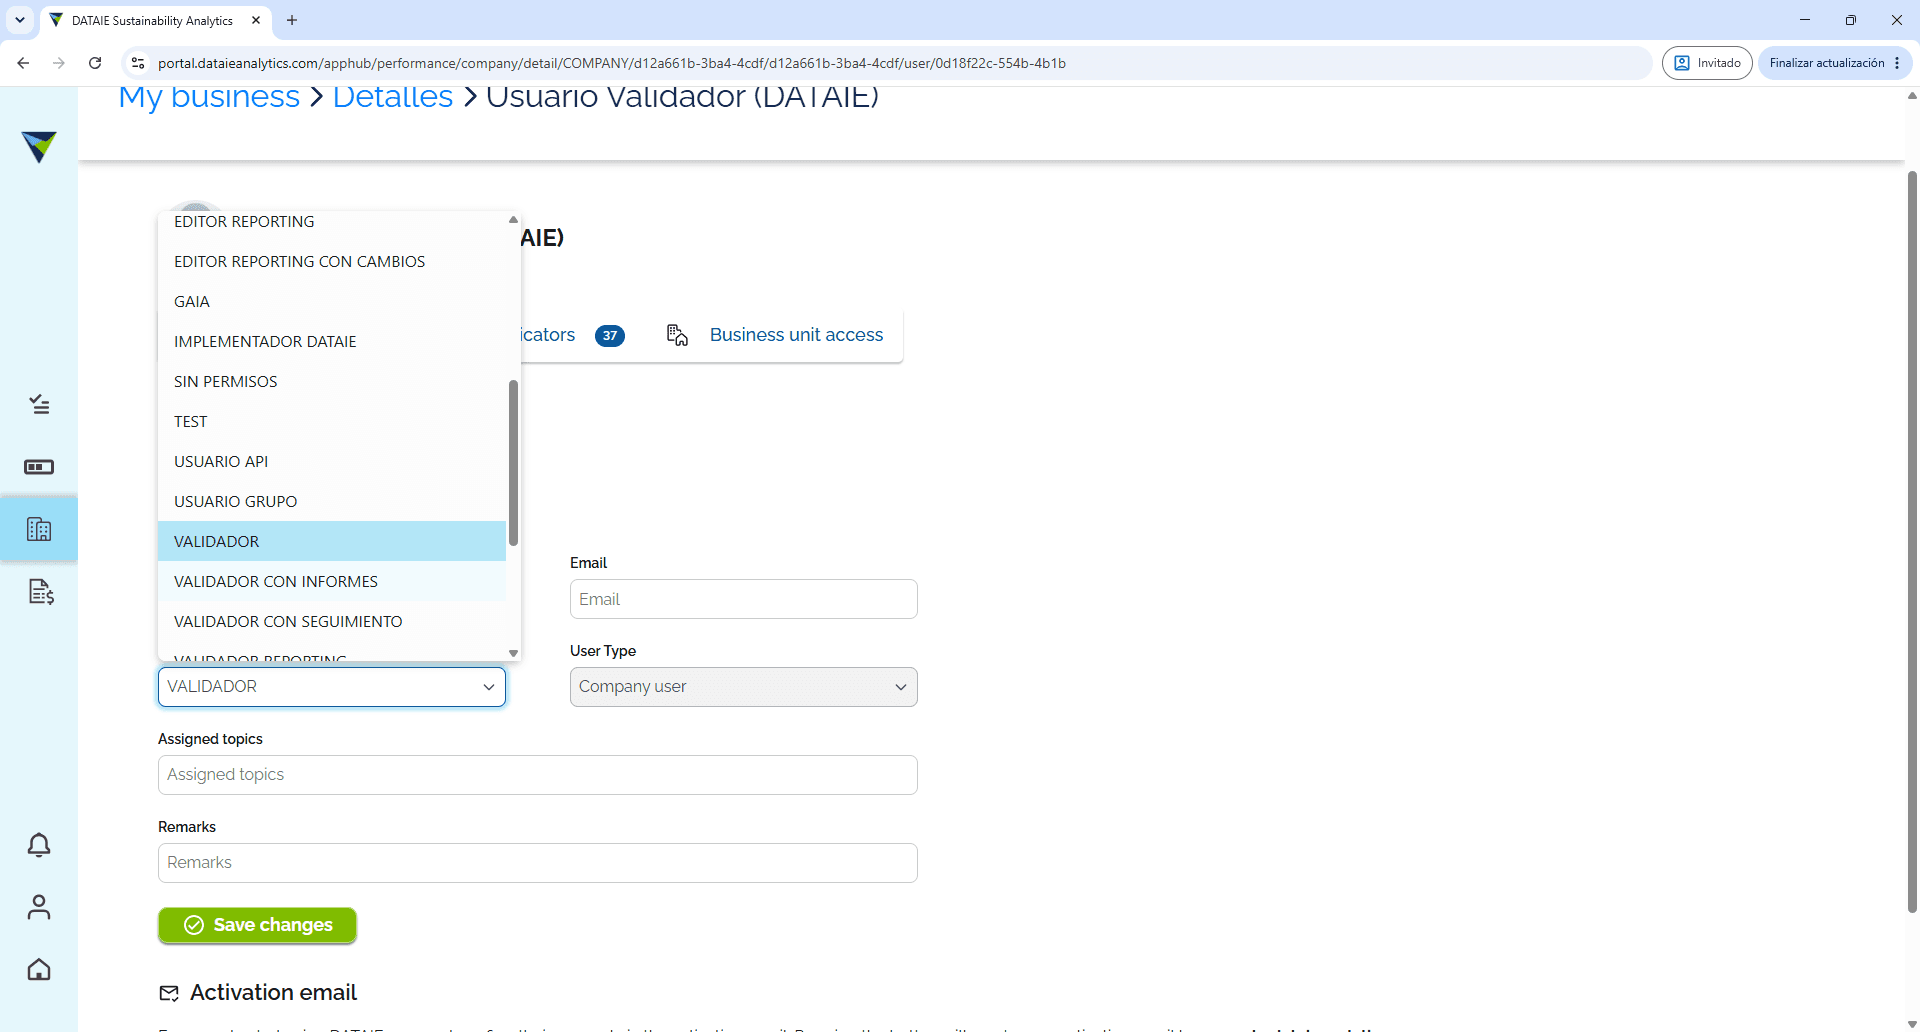This screenshot has width=1920, height=1032.
Task: Select EDITOR REPORTING CON CAMBIOS option
Action: pyautogui.click(x=332, y=261)
